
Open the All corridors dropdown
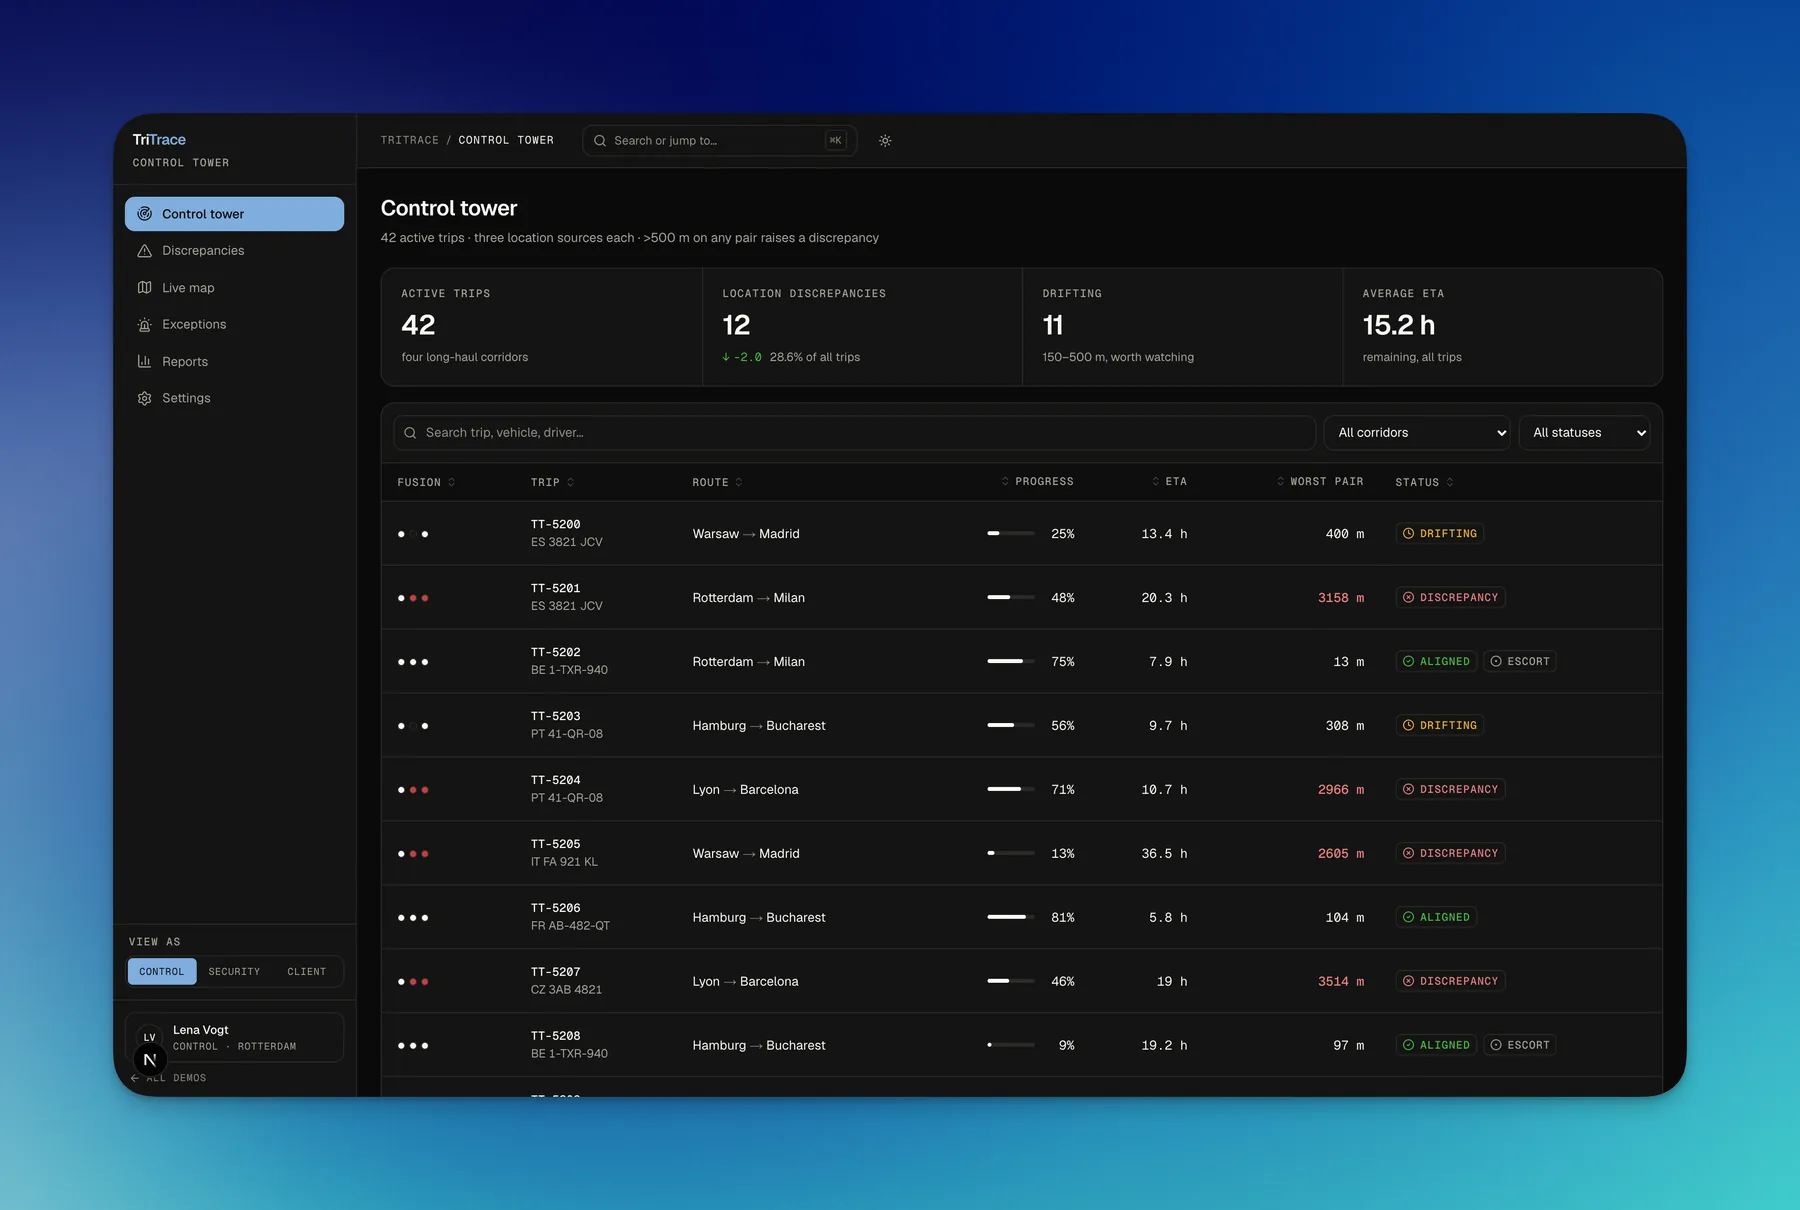tap(1417, 433)
